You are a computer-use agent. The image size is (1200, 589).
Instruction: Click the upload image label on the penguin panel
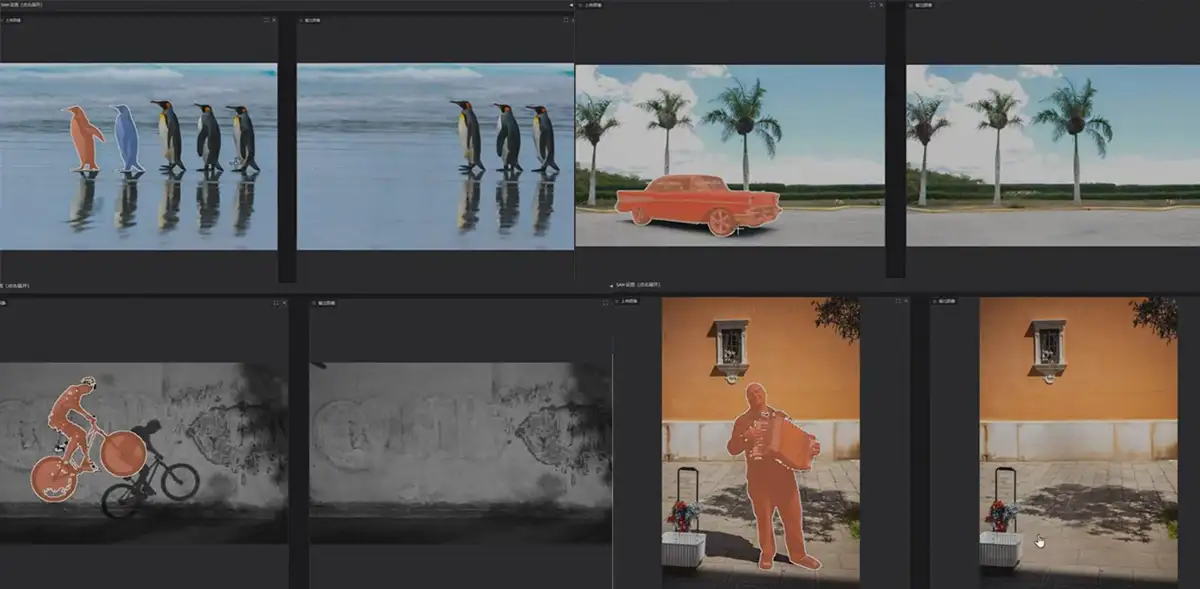(13, 19)
